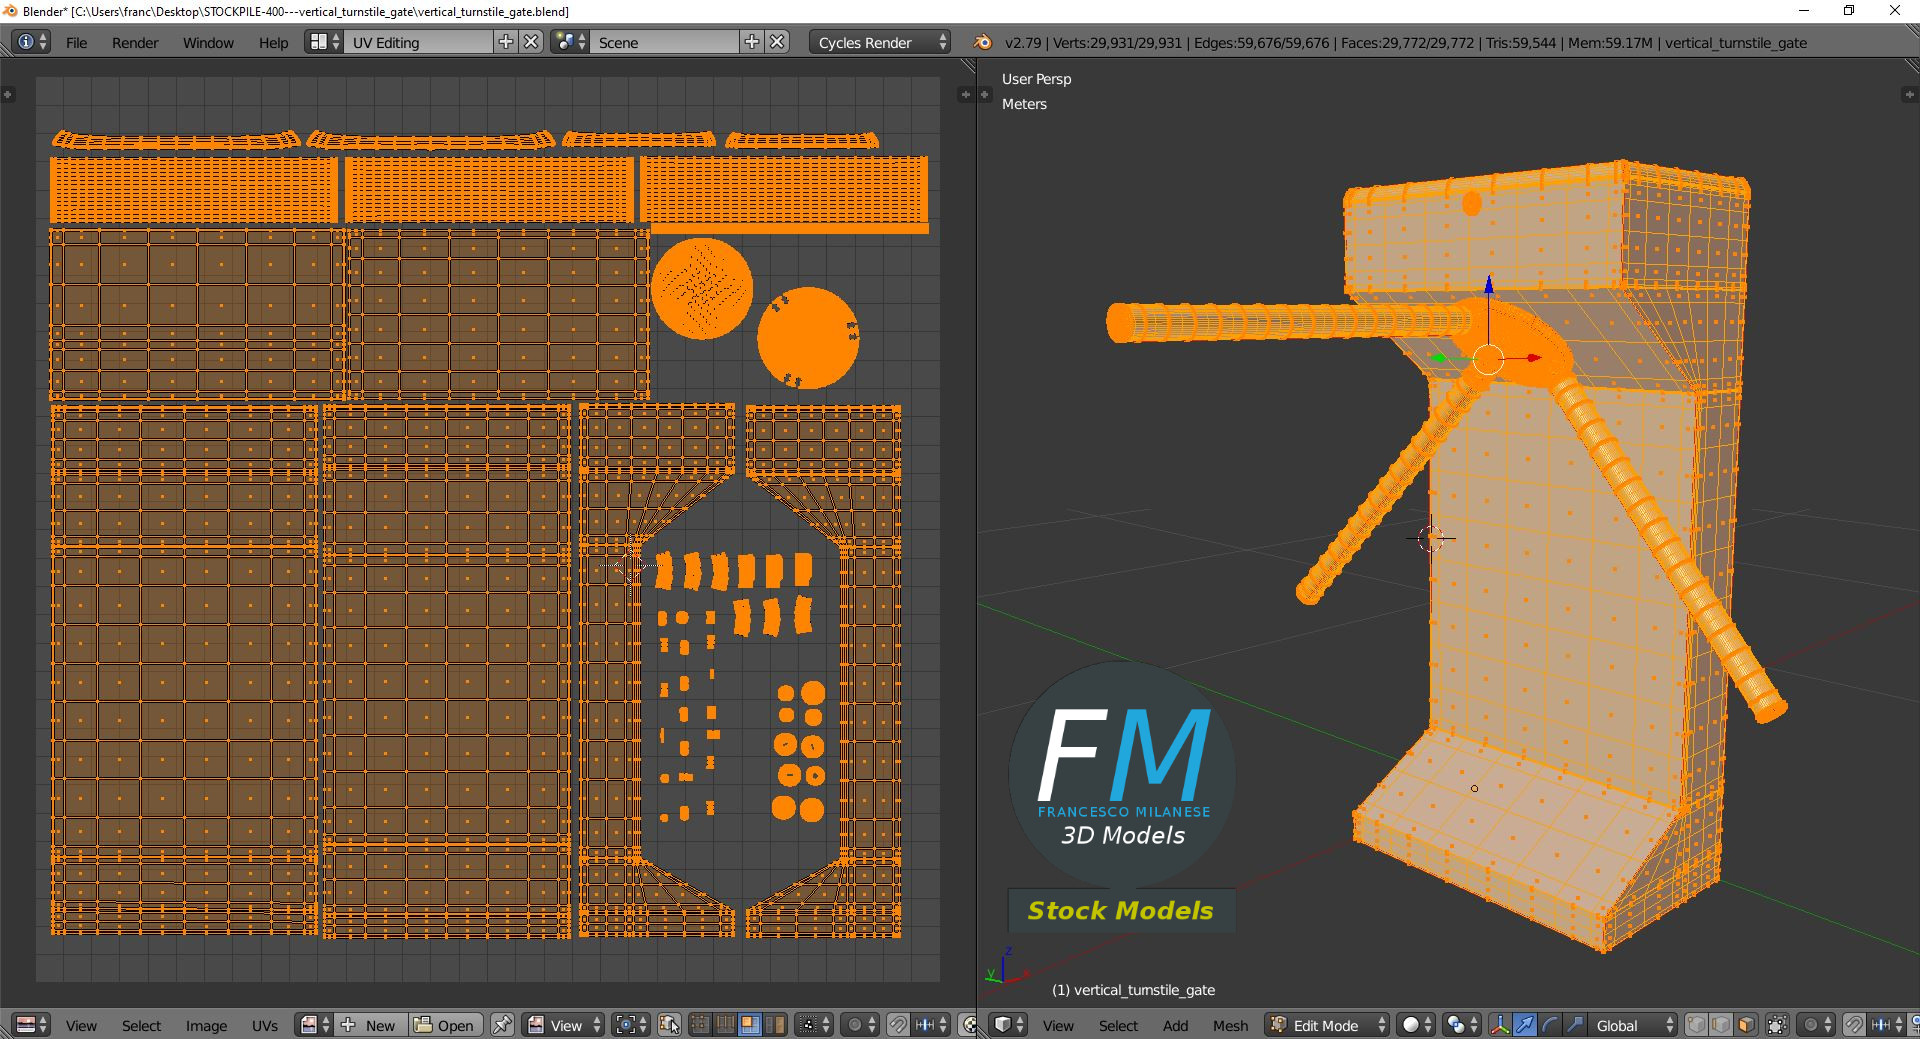Select the translate manipulator
The width and height of the screenshot is (1920, 1039).
[1525, 1025]
